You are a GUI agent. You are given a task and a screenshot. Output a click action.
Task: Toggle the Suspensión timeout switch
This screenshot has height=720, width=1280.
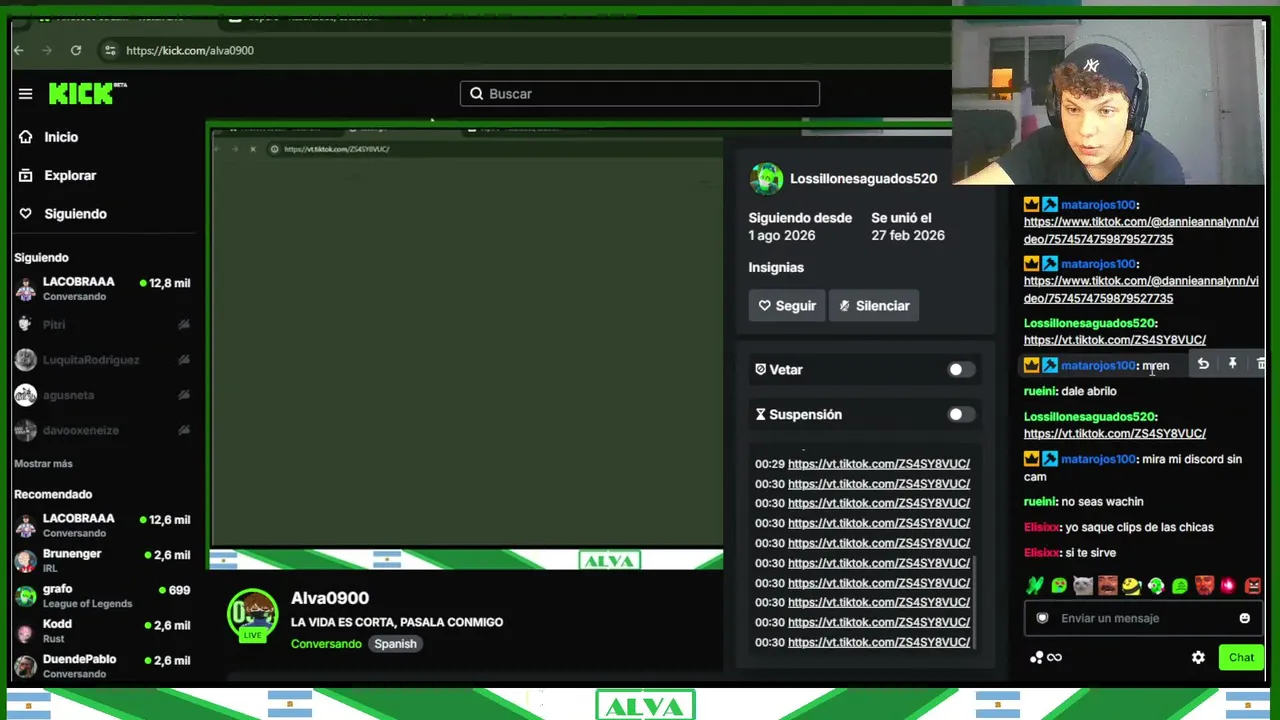(x=960, y=414)
